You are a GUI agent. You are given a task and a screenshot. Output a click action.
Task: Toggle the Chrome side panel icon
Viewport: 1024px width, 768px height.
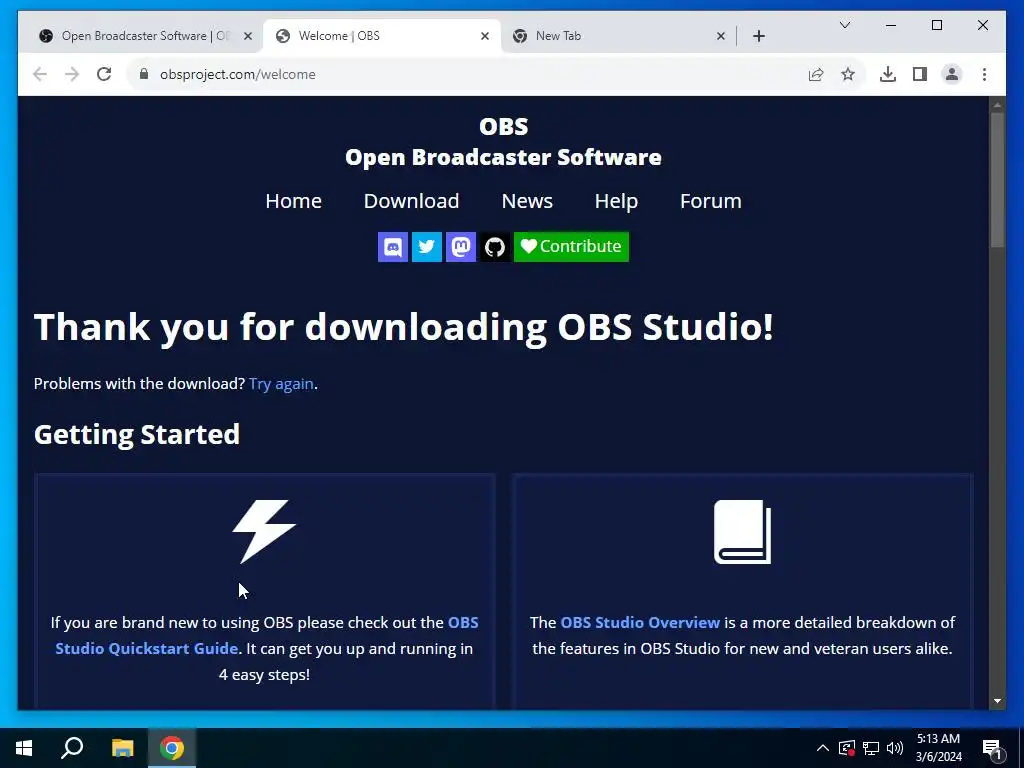click(x=920, y=74)
